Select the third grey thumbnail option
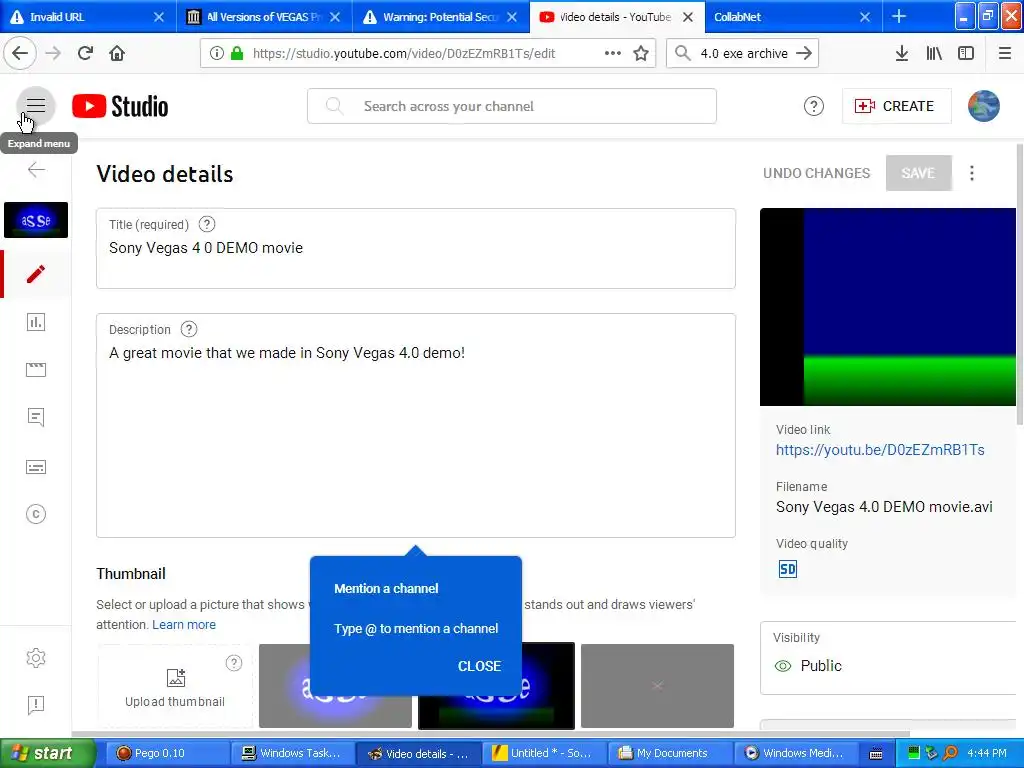This screenshot has height=768, width=1024. 657,686
